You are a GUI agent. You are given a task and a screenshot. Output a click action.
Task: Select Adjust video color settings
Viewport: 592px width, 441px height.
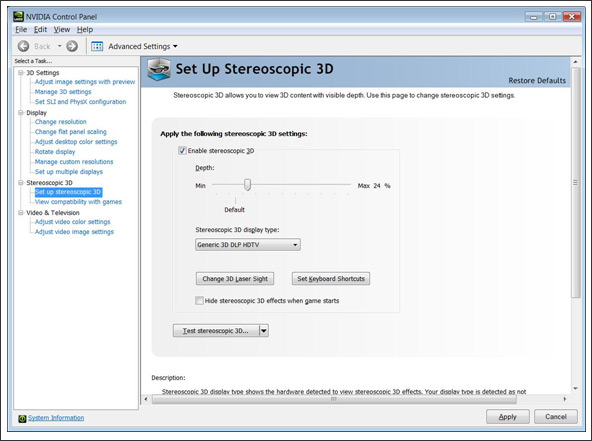(x=72, y=222)
